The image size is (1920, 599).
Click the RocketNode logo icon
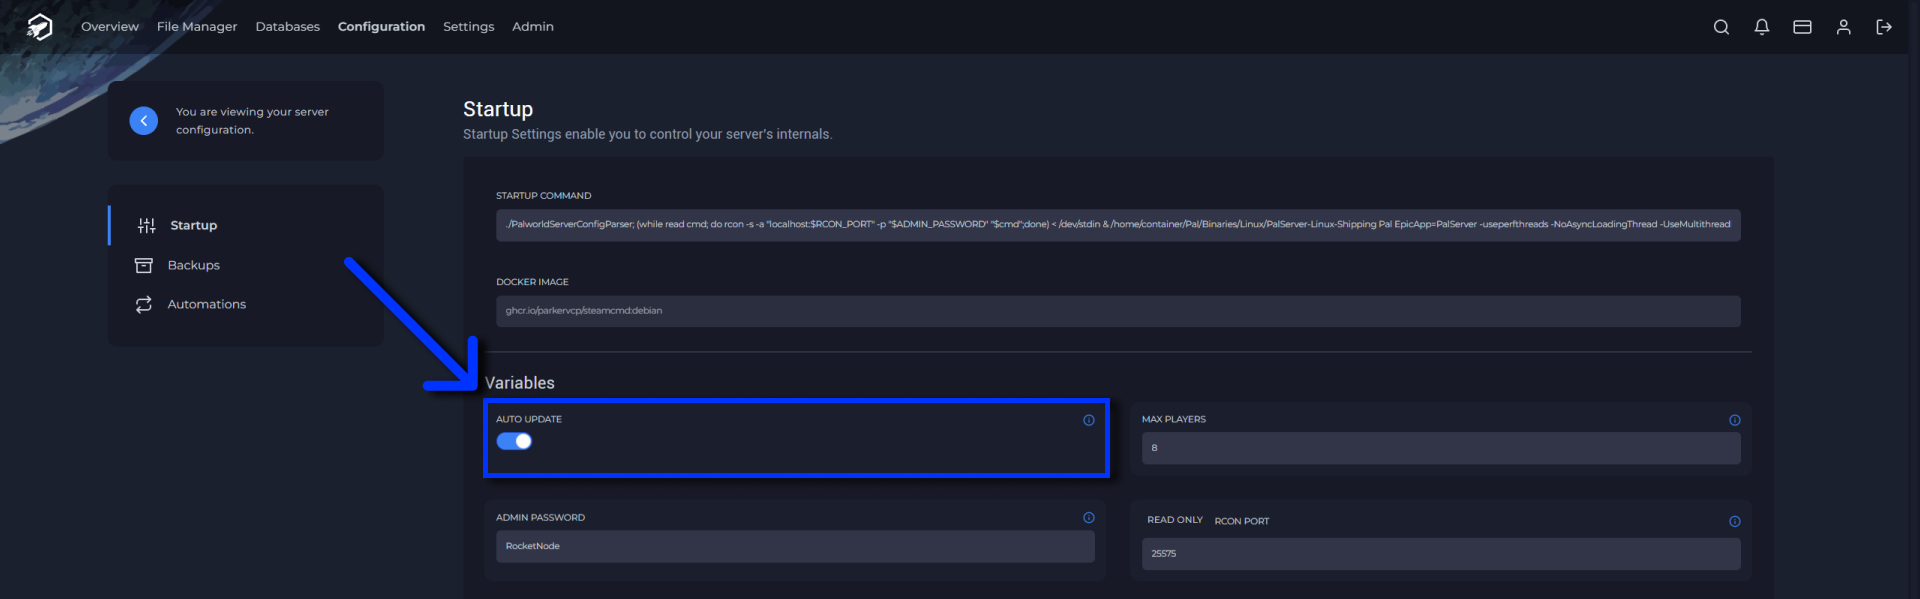(x=39, y=27)
